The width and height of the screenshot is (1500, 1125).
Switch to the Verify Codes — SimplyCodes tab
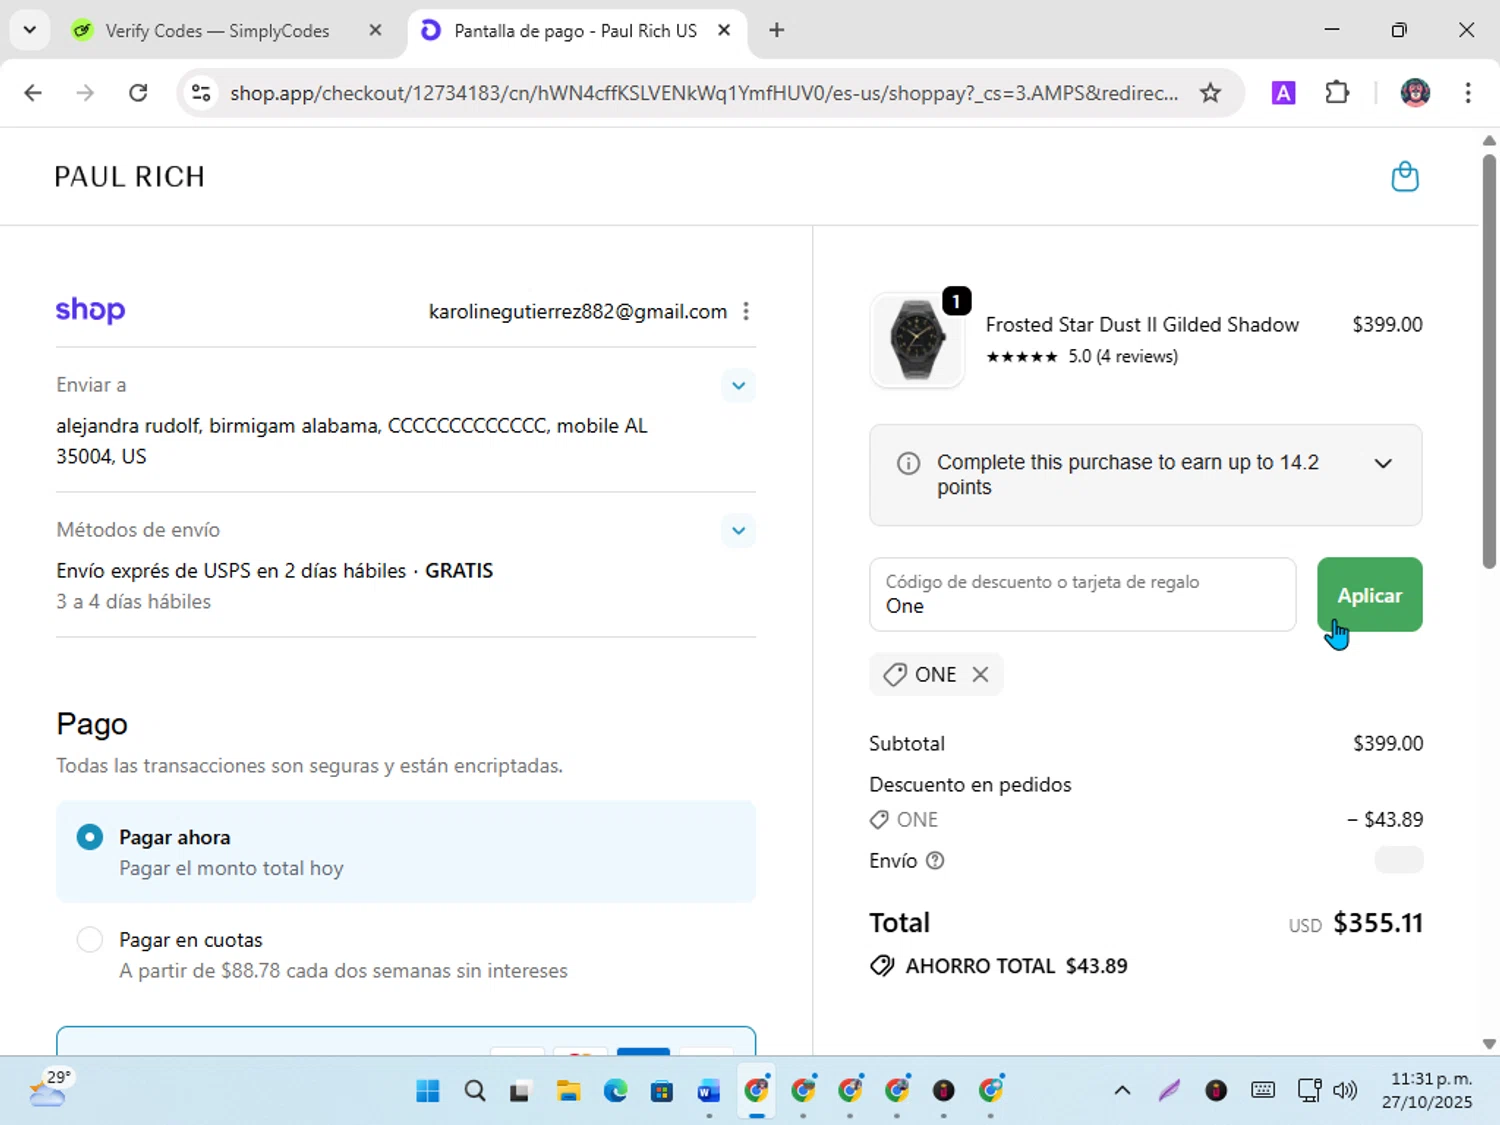pyautogui.click(x=217, y=31)
